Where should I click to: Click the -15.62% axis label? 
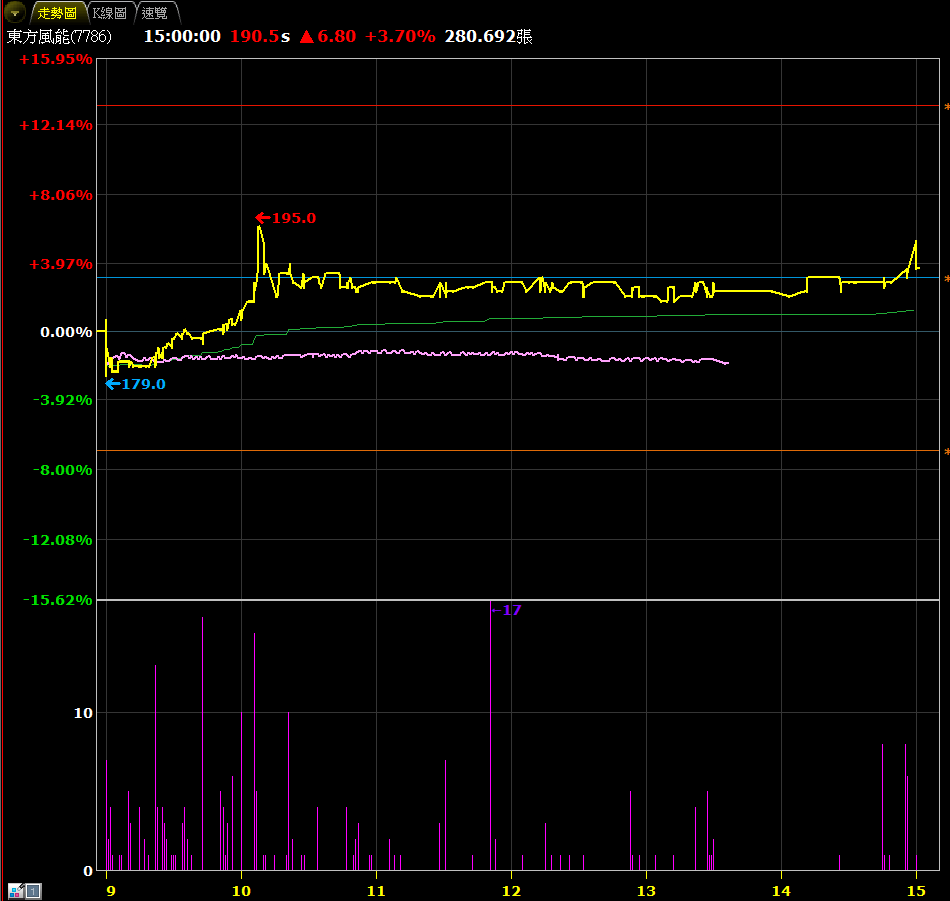(x=58, y=600)
